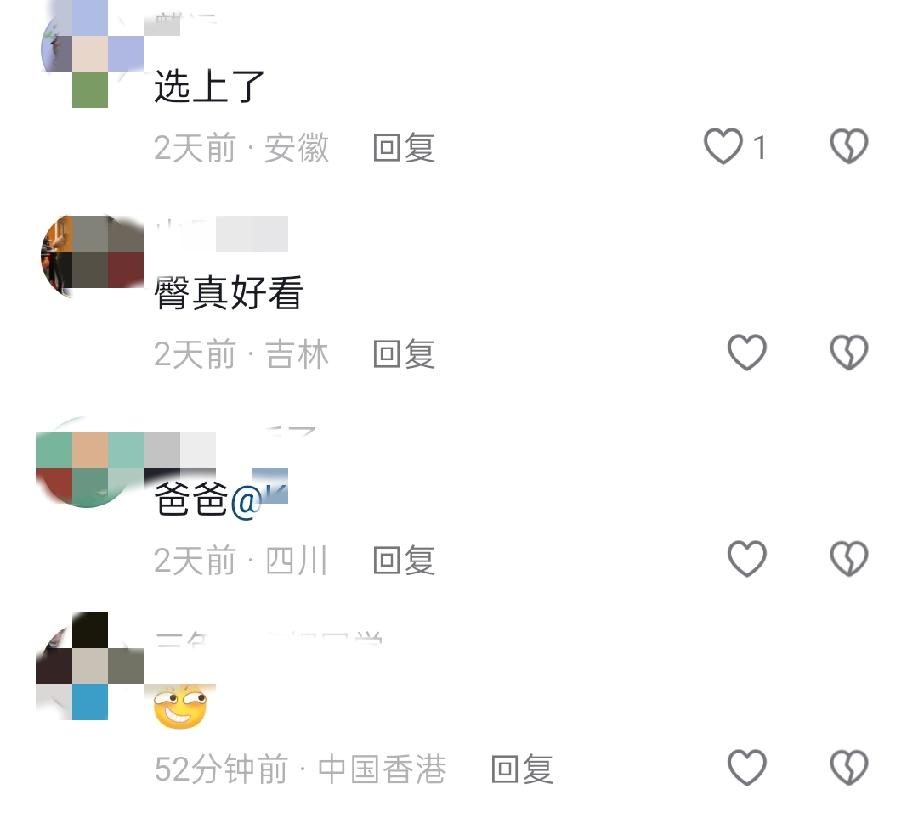Like the comment '选上了'

pyautogui.click(x=724, y=146)
